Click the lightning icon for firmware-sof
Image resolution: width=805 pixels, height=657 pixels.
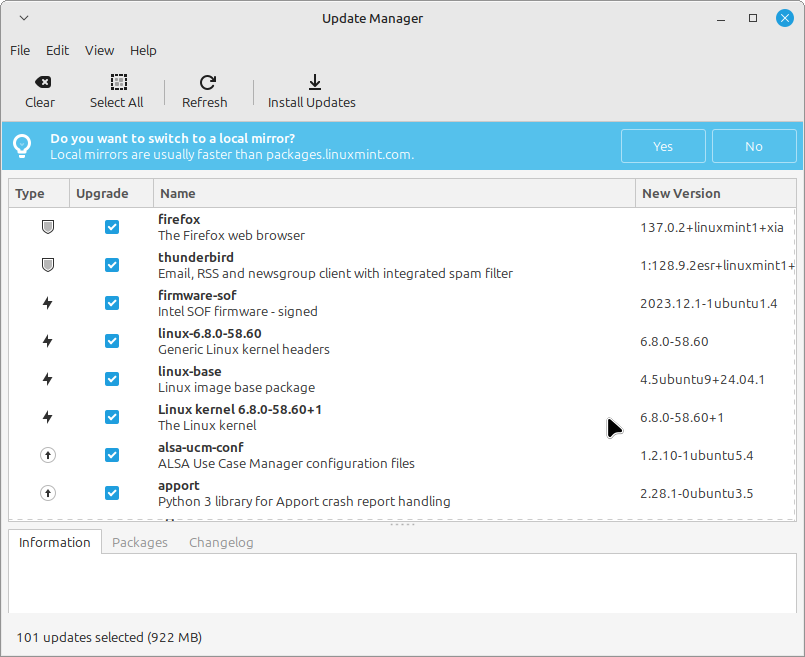(x=48, y=303)
